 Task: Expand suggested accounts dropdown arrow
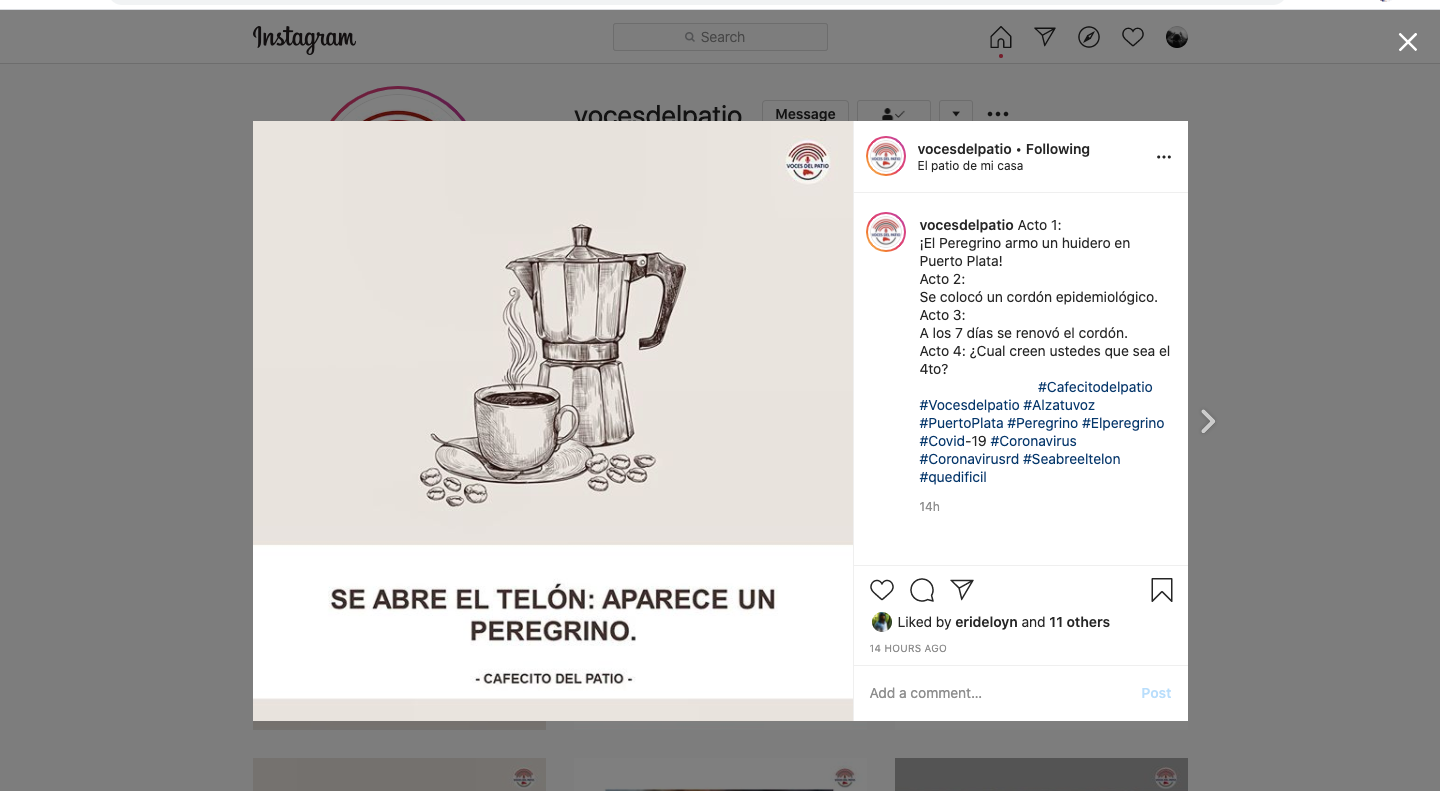tap(955, 112)
